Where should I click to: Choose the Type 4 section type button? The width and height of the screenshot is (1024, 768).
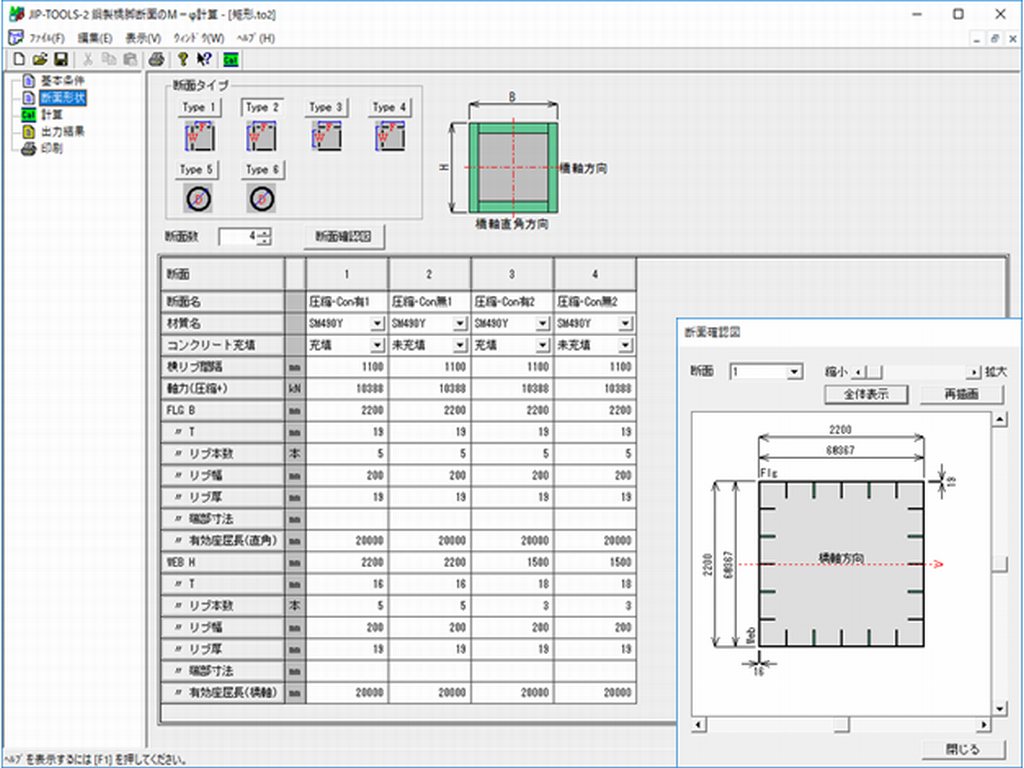tap(389, 107)
